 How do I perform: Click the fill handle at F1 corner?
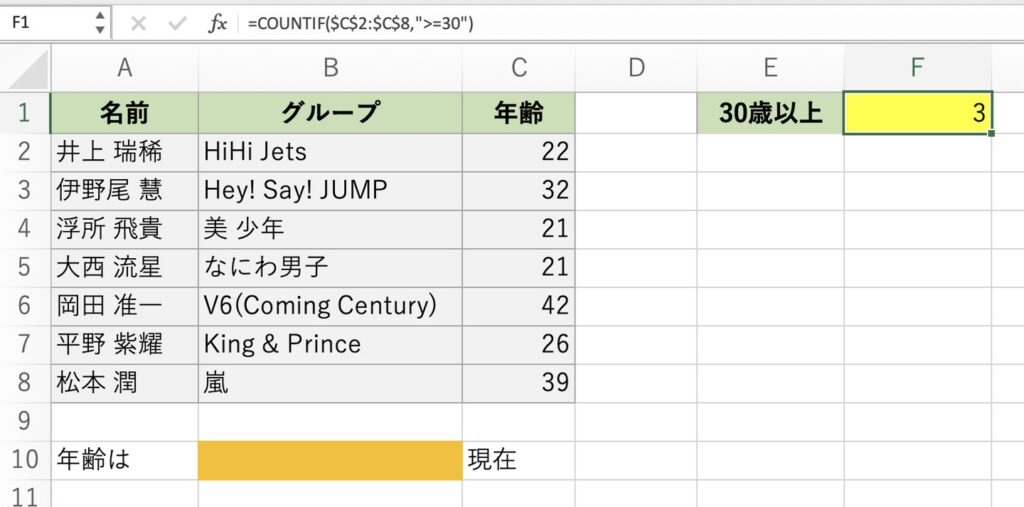point(992,134)
